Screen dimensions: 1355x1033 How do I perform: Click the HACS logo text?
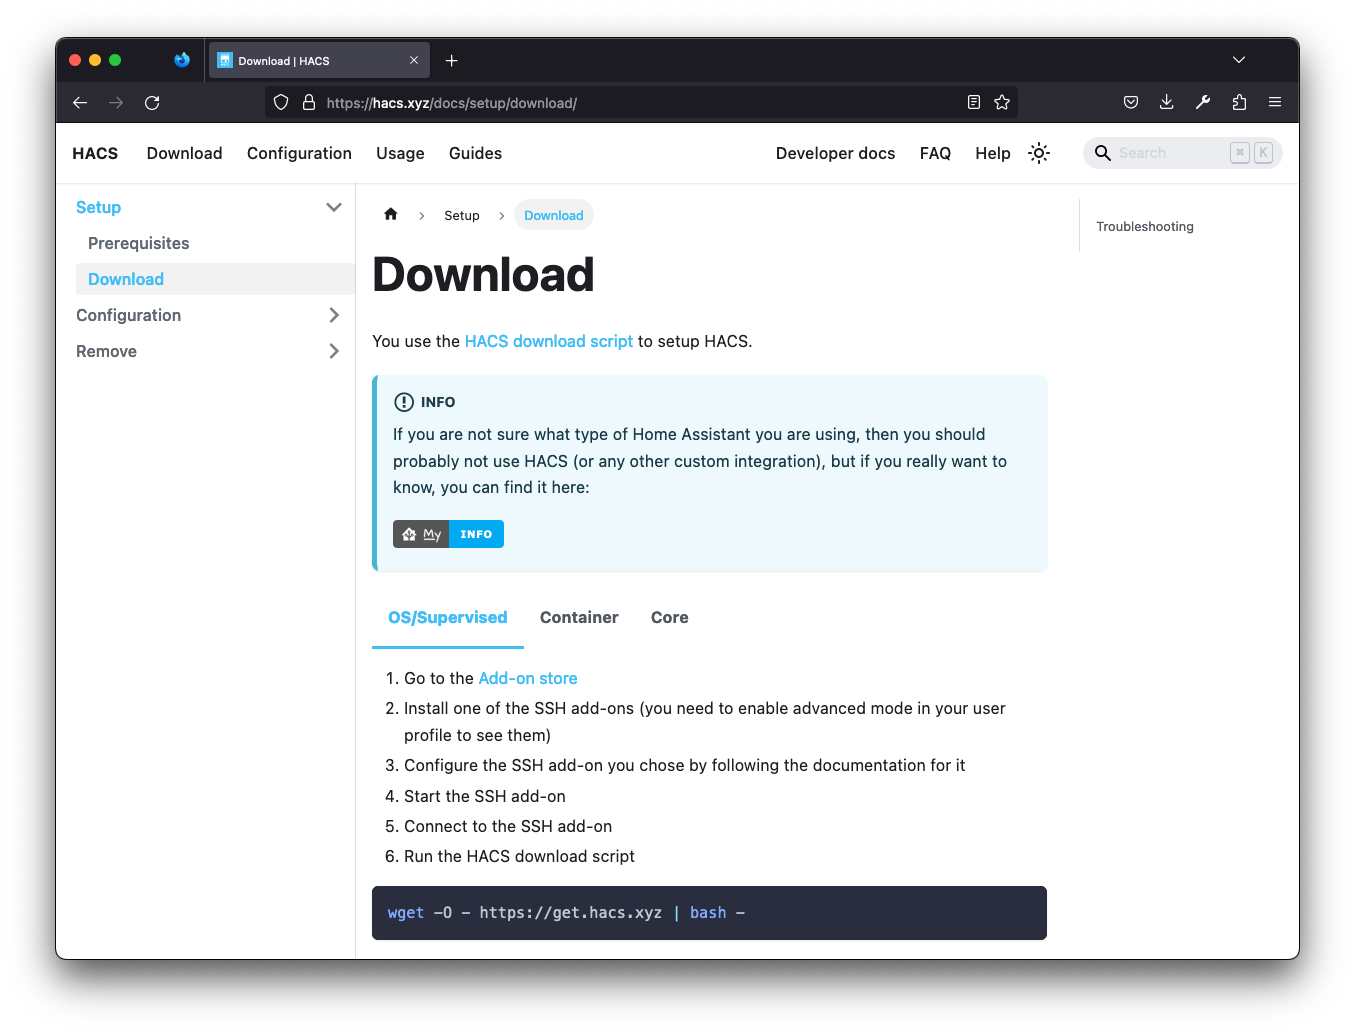click(95, 153)
